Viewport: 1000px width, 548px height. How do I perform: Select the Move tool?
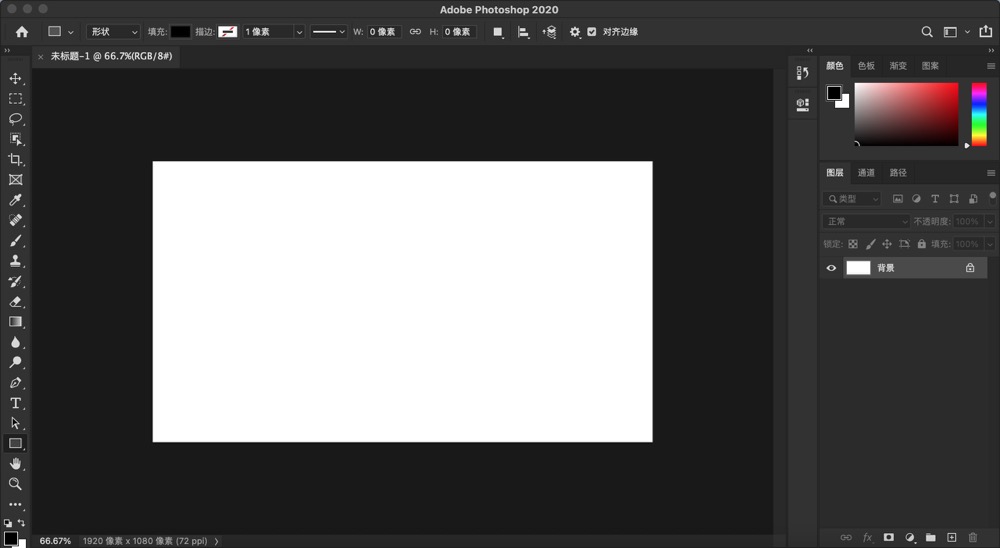15,79
